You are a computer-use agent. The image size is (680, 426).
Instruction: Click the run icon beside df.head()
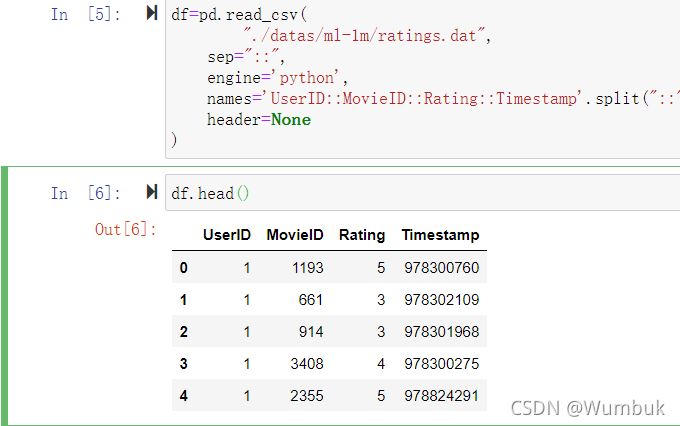pyautogui.click(x=152, y=192)
